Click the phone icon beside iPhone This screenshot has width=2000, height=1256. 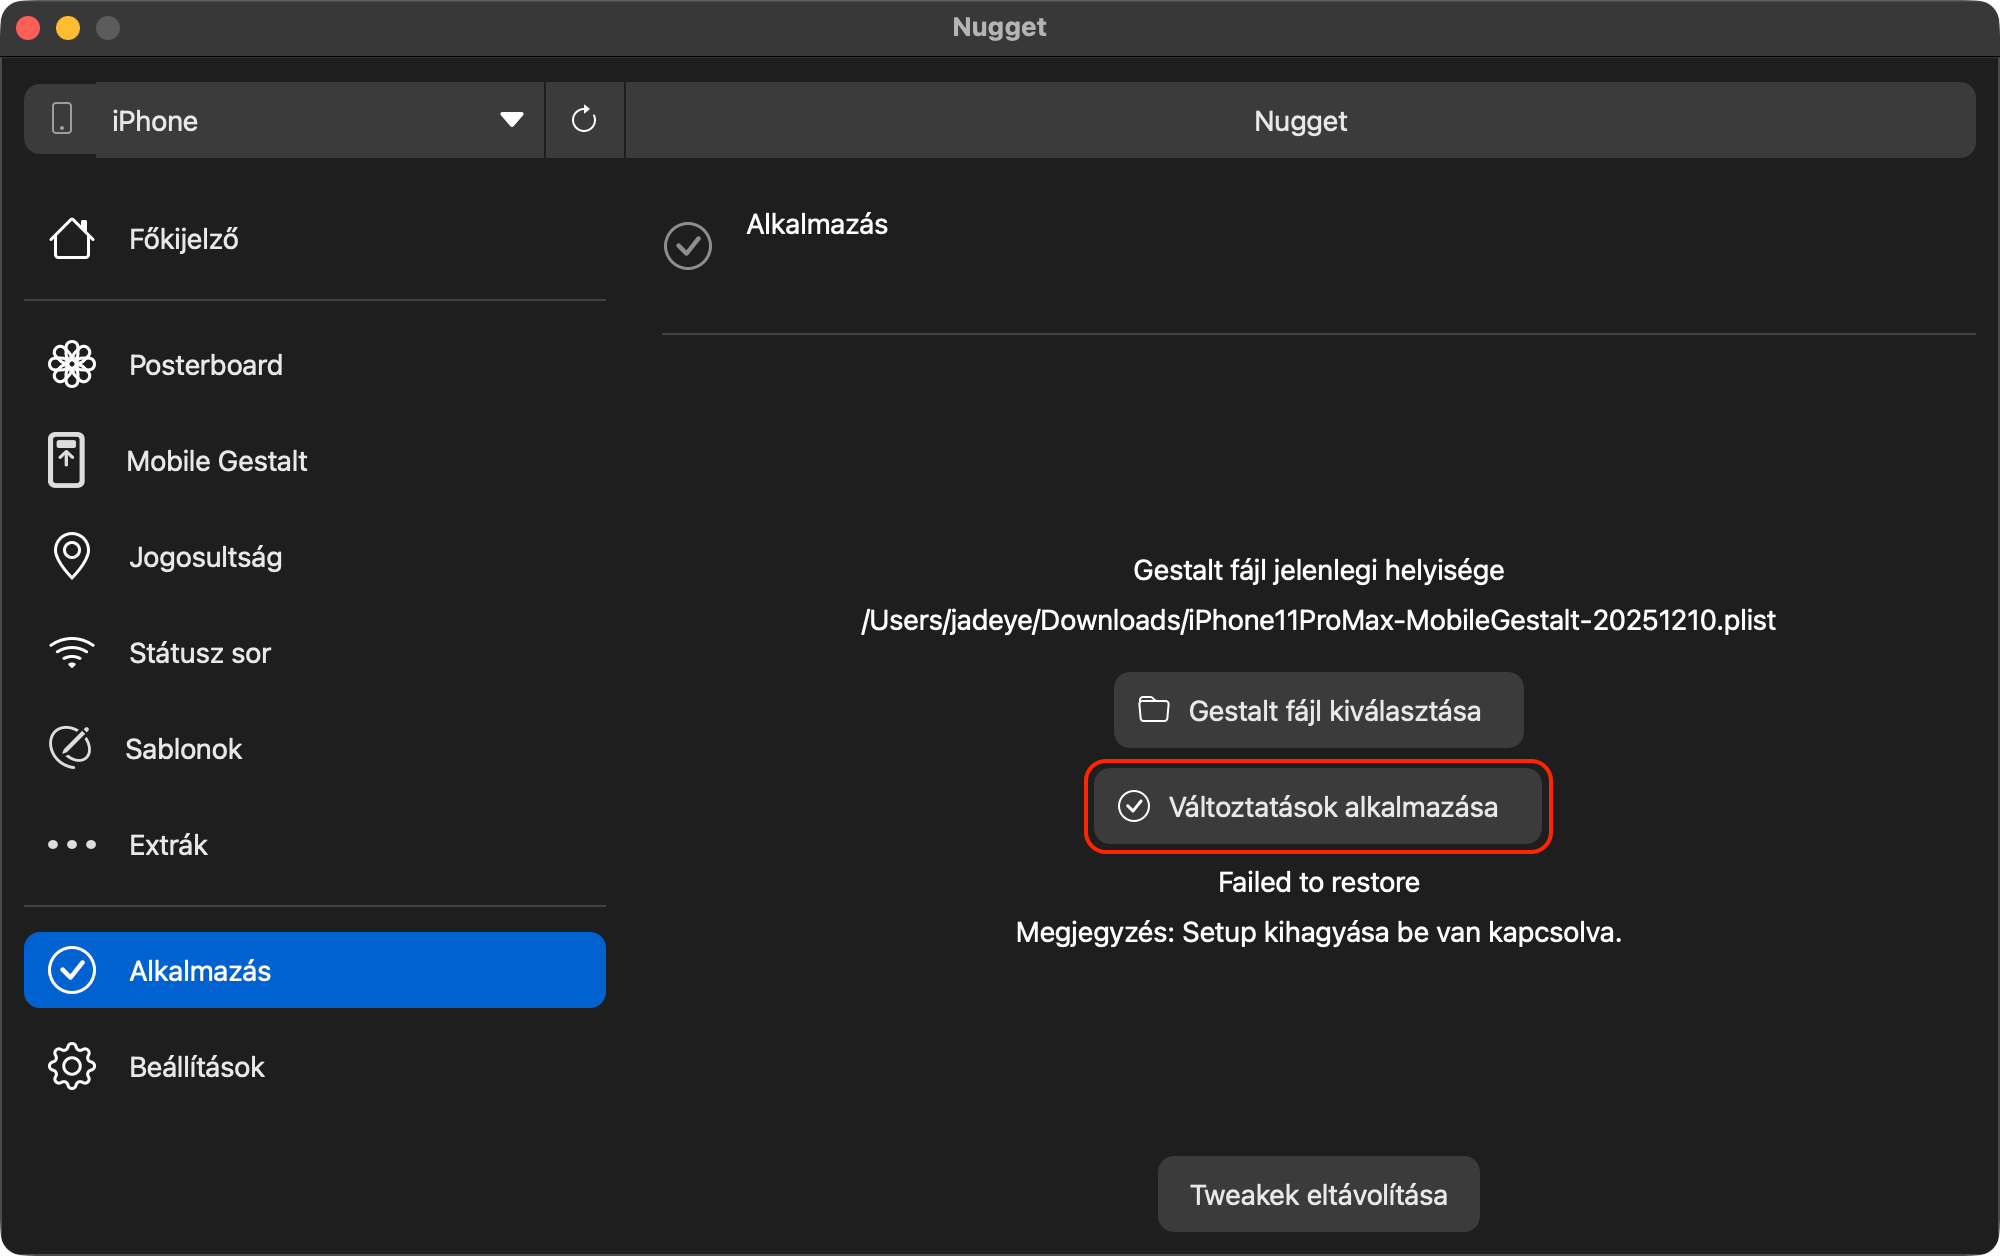[62, 120]
